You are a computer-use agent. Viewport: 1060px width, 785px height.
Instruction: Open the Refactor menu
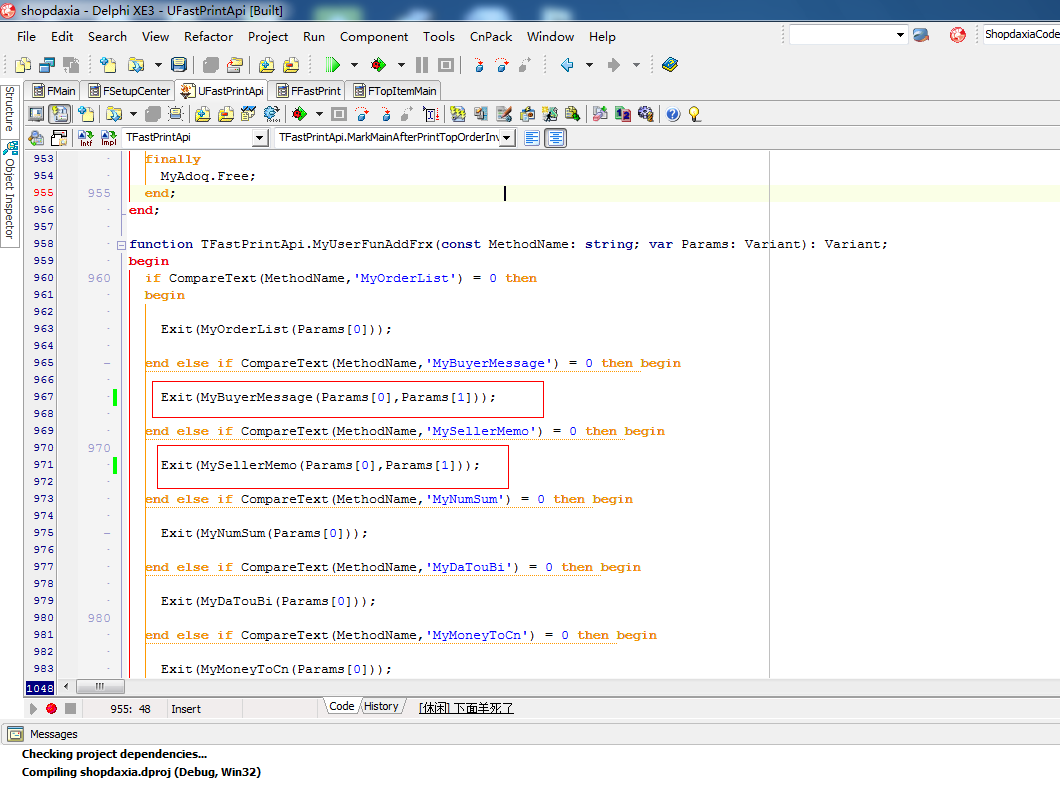(x=208, y=36)
